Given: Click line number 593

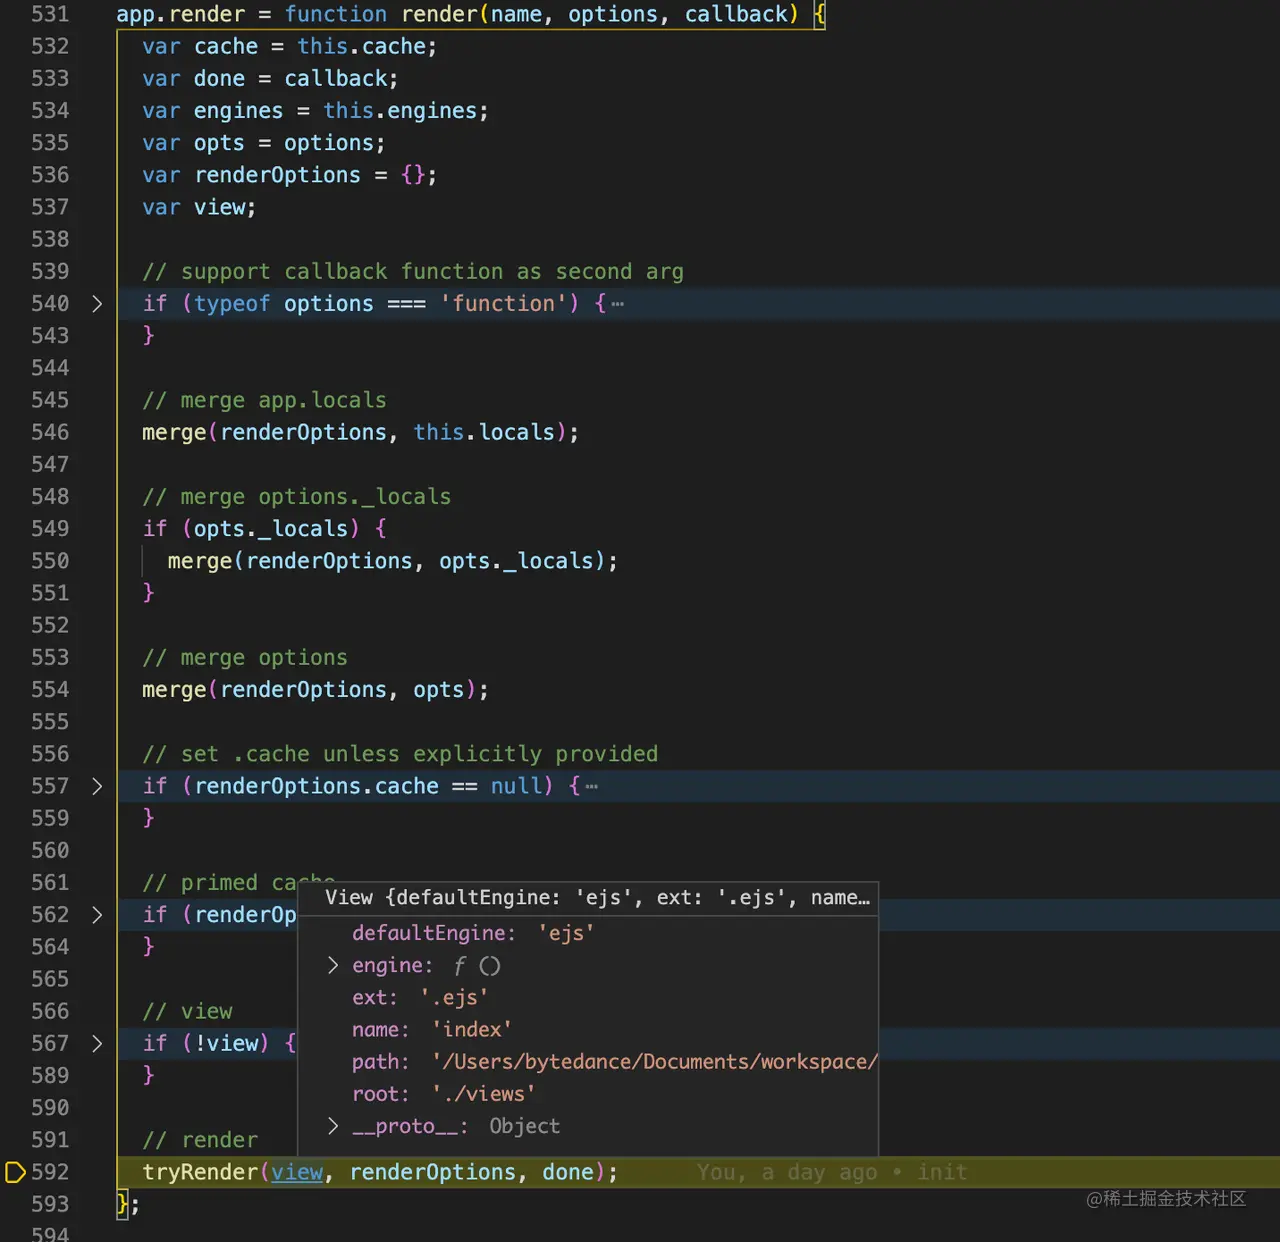Looking at the screenshot, I should (x=50, y=1204).
